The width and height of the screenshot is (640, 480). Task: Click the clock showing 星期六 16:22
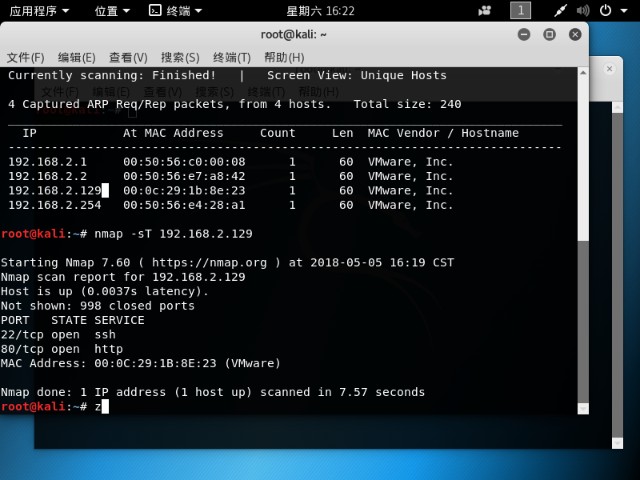coord(320,11)
